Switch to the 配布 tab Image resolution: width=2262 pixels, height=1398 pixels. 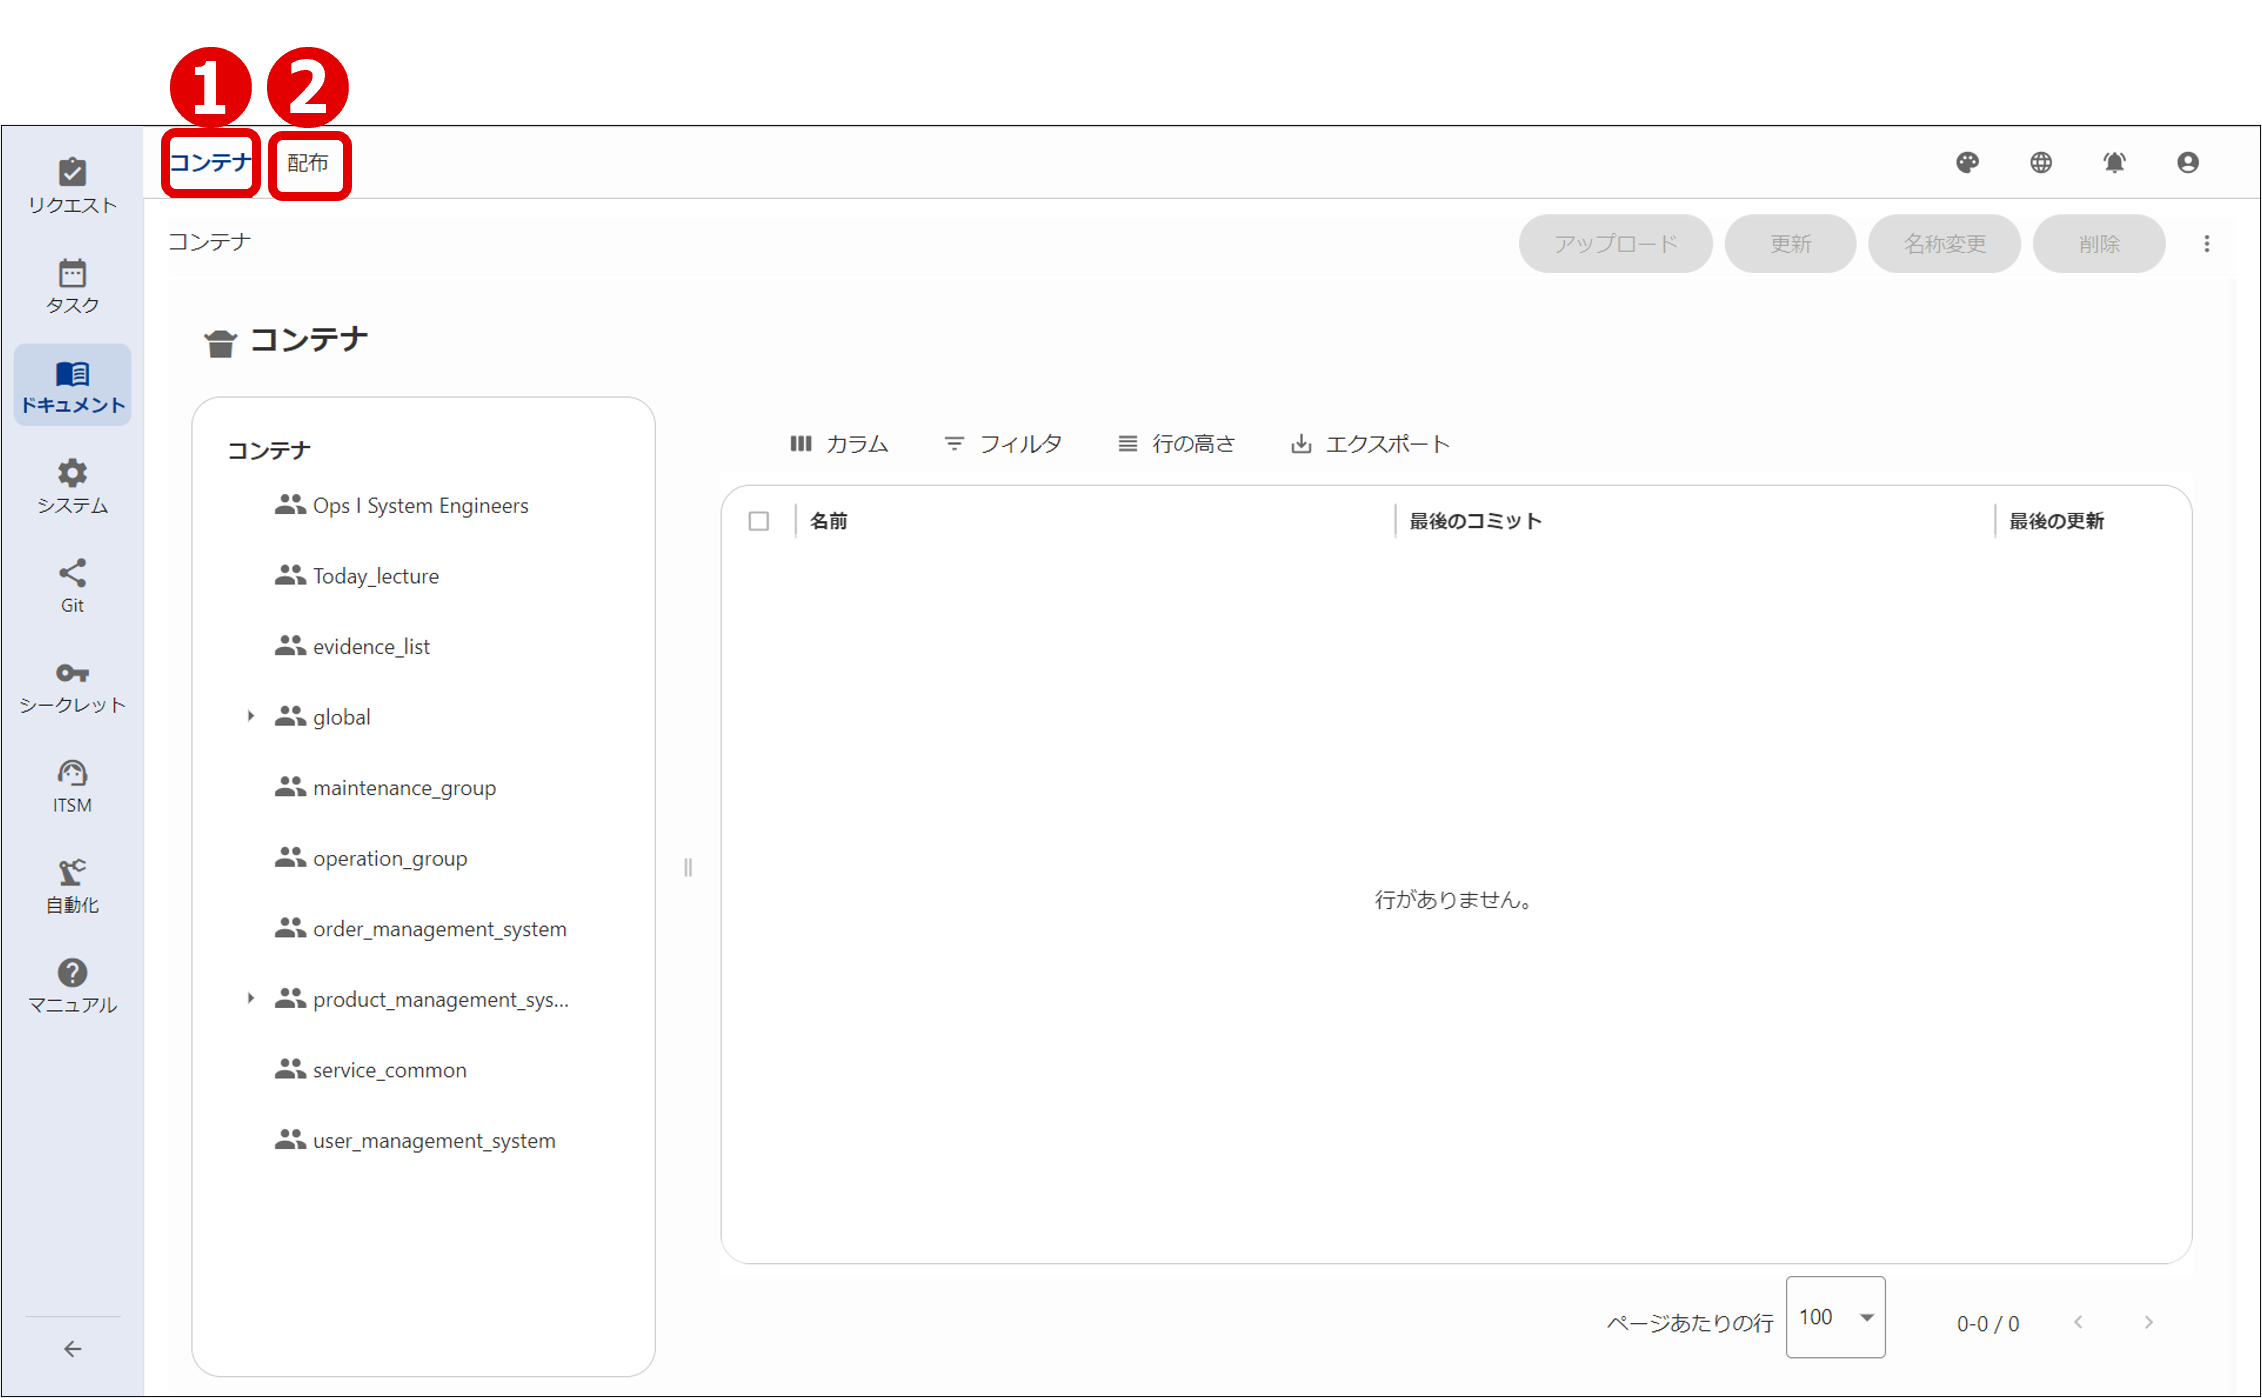[x=309, y=163]
